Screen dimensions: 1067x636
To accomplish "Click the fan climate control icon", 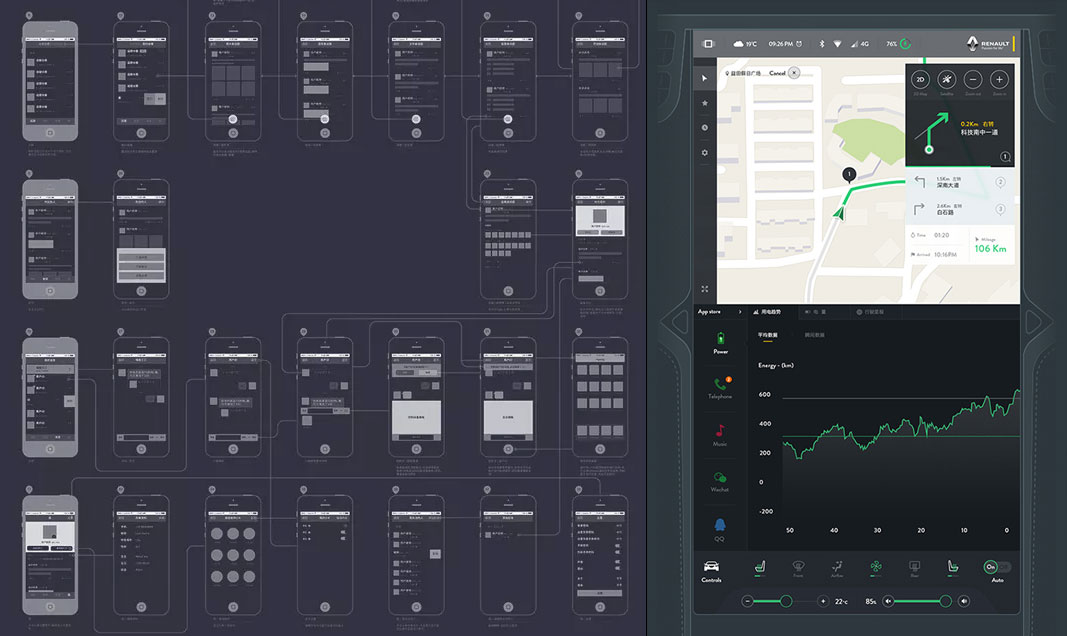I will (876, 567).
